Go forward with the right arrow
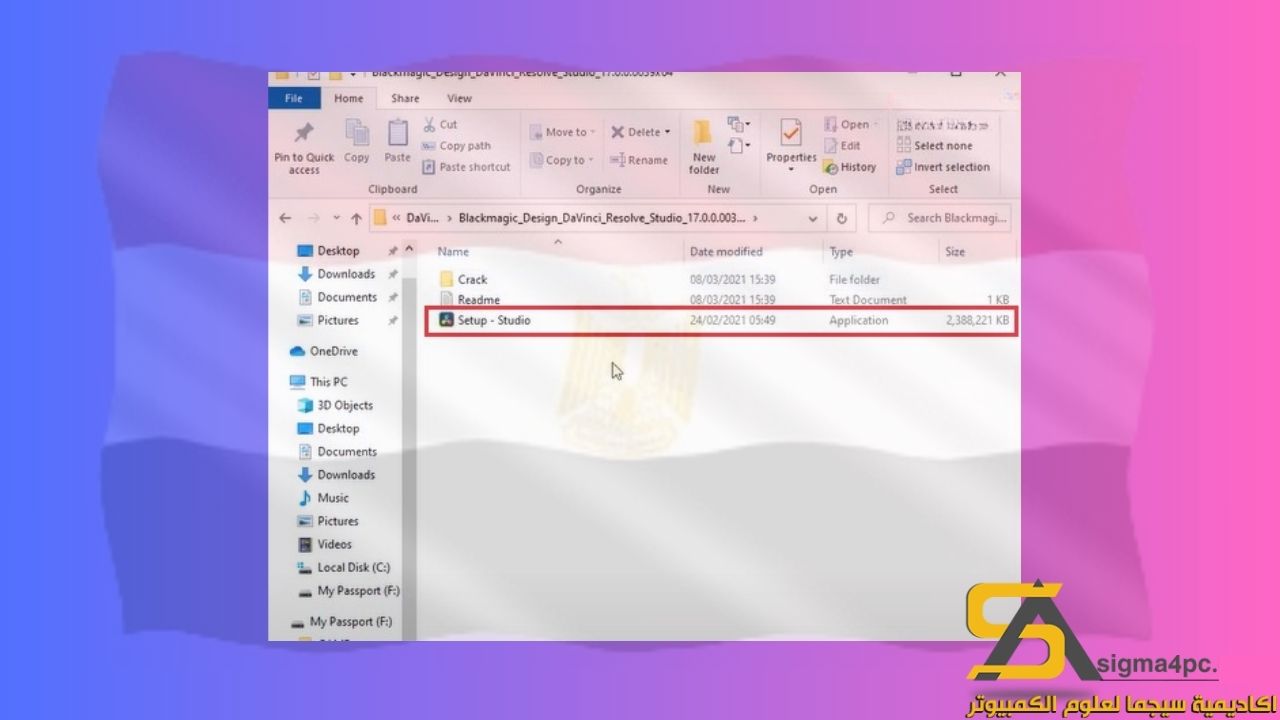 coord(312,218)
